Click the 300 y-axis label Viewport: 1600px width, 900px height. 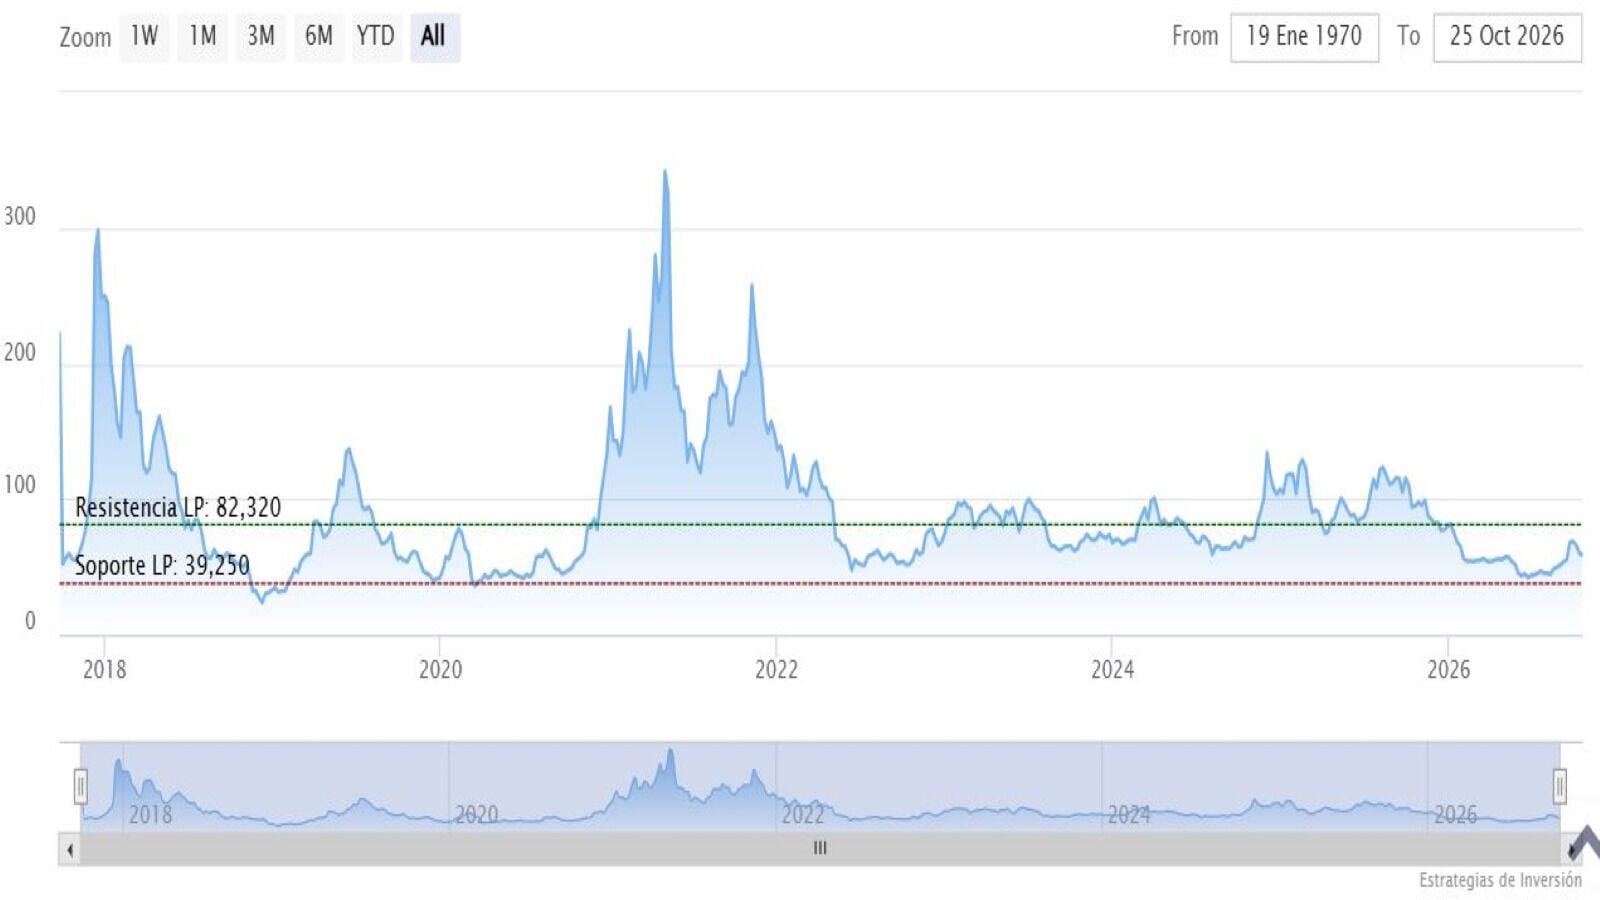coord(20,216)
